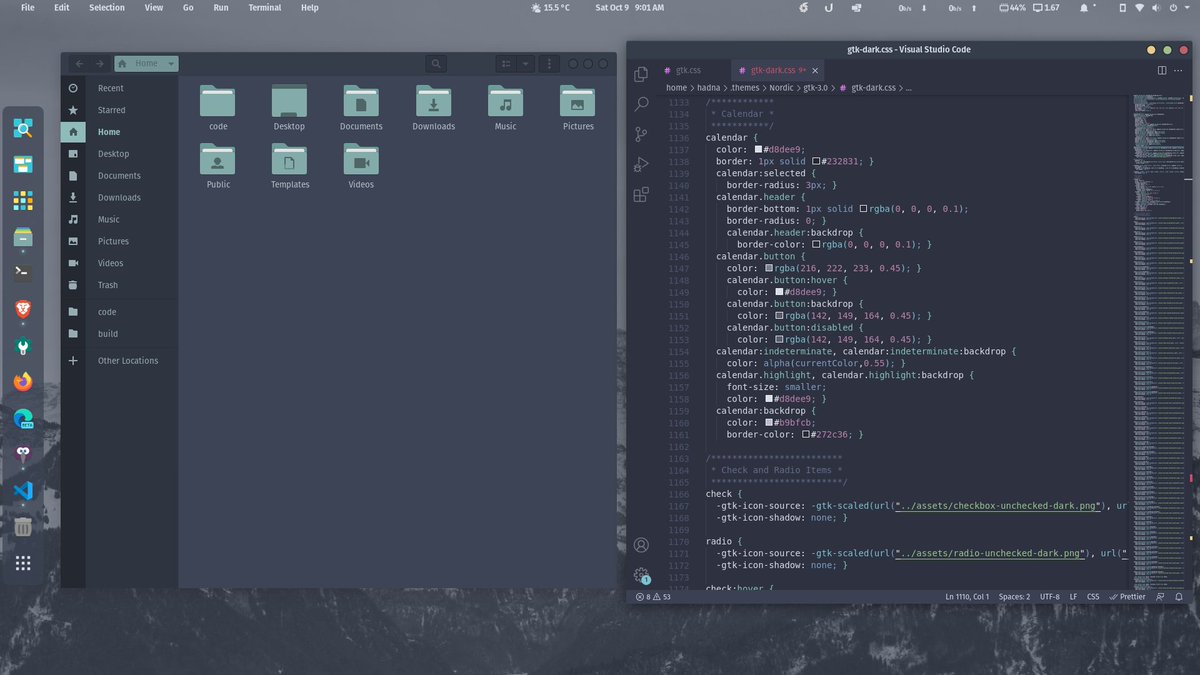
Task: Toggle list view in file manager
Action: tap(506, 64)
